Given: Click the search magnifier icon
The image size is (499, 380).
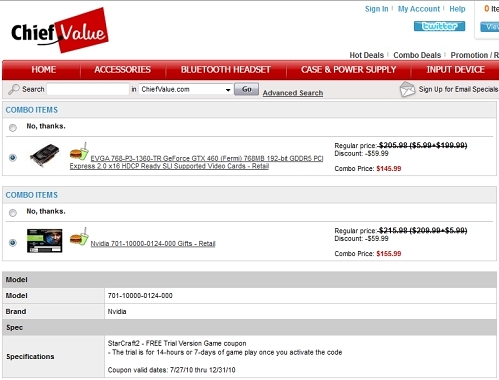Looking at the screenshot, I should click(14, 89).
